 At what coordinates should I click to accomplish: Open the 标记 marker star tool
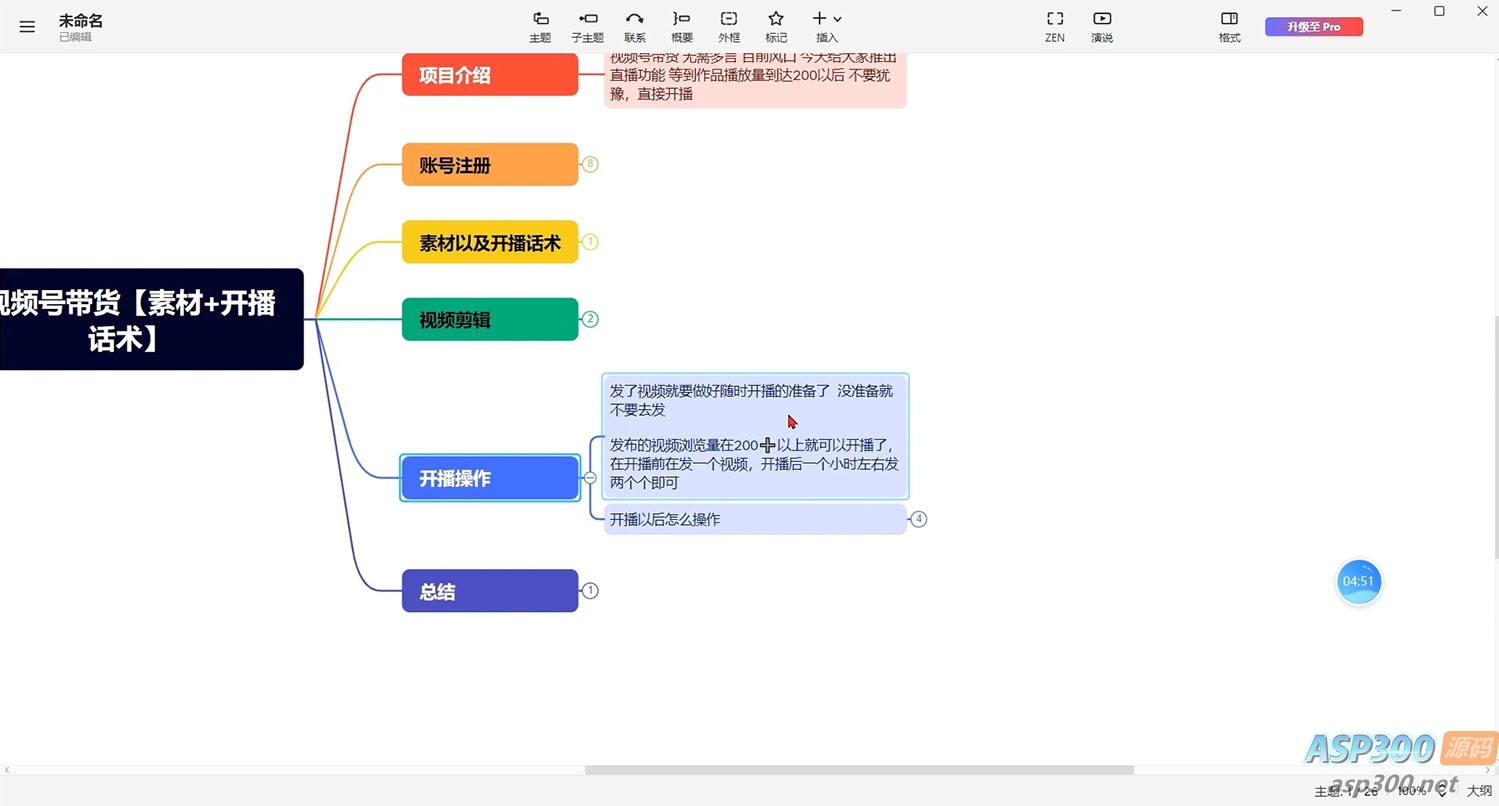click(776, 27)
